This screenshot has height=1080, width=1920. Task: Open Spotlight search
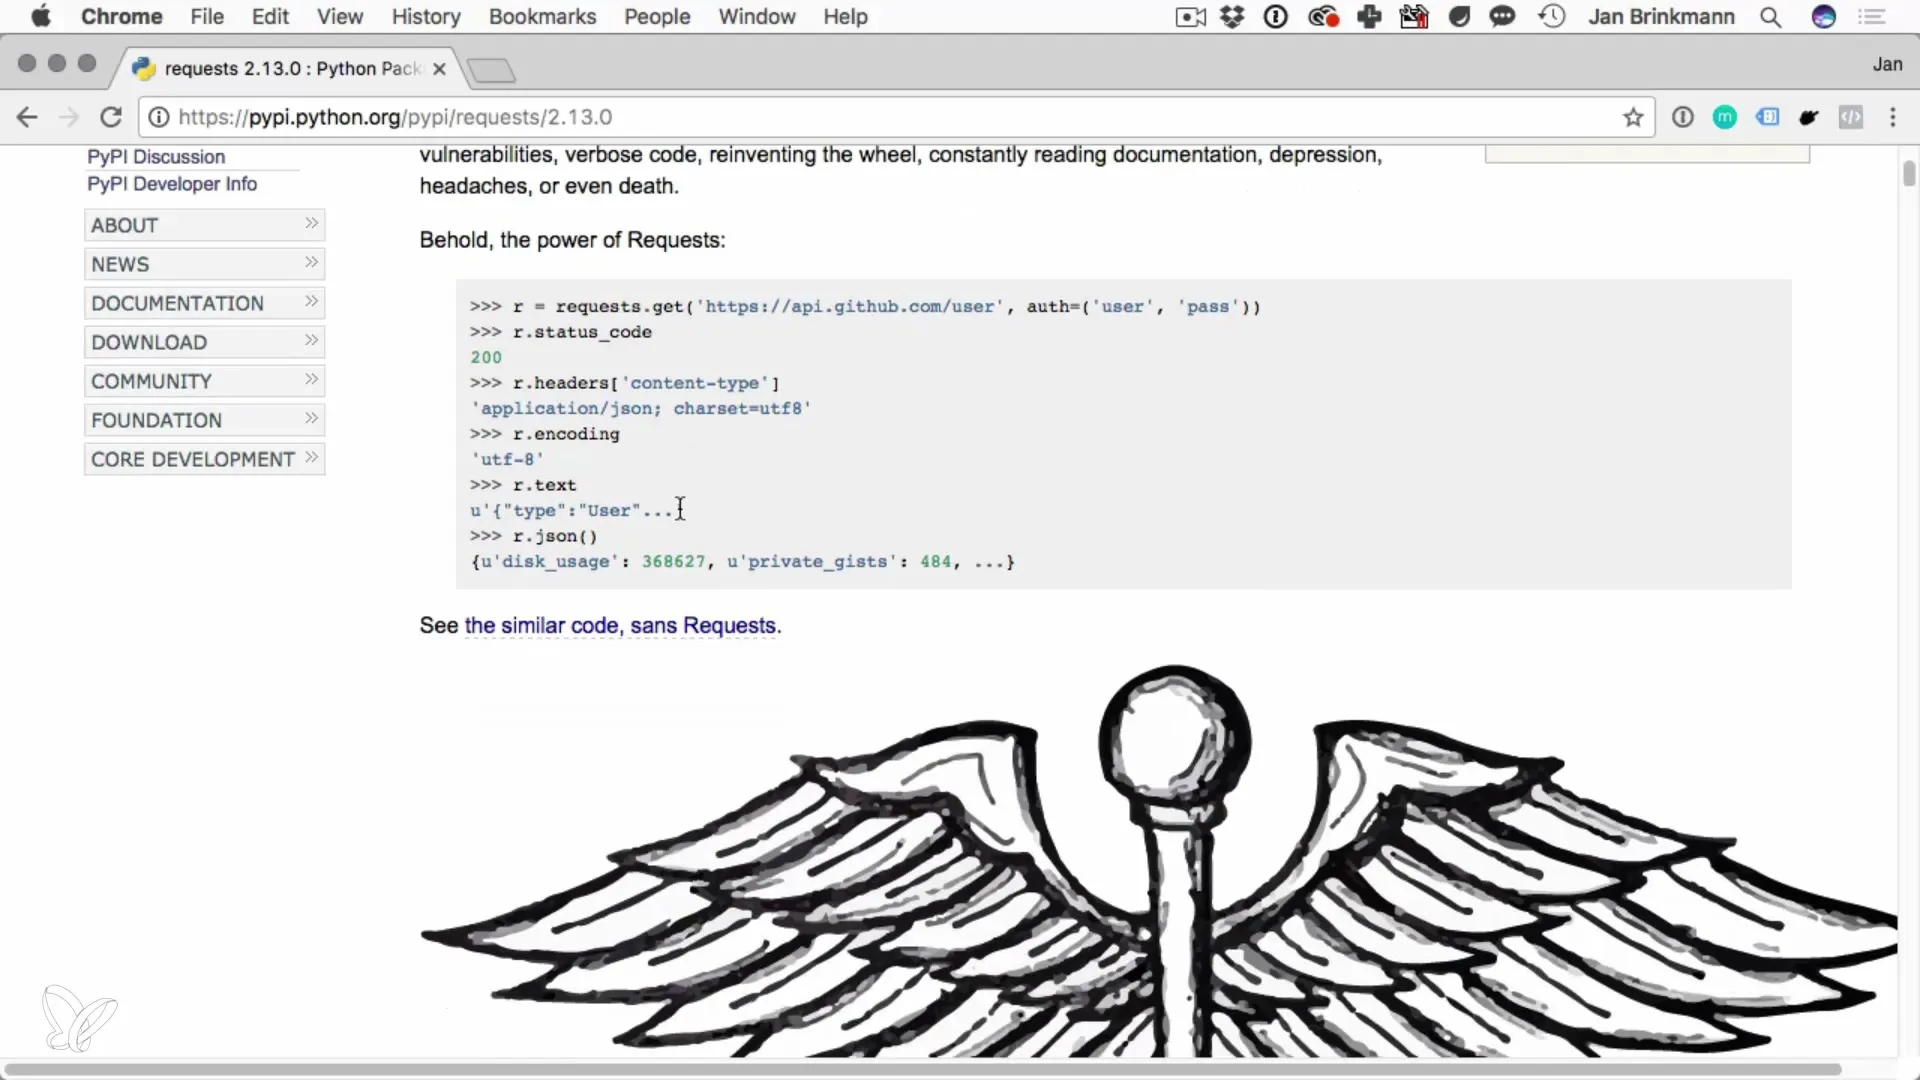point(1771,17)
